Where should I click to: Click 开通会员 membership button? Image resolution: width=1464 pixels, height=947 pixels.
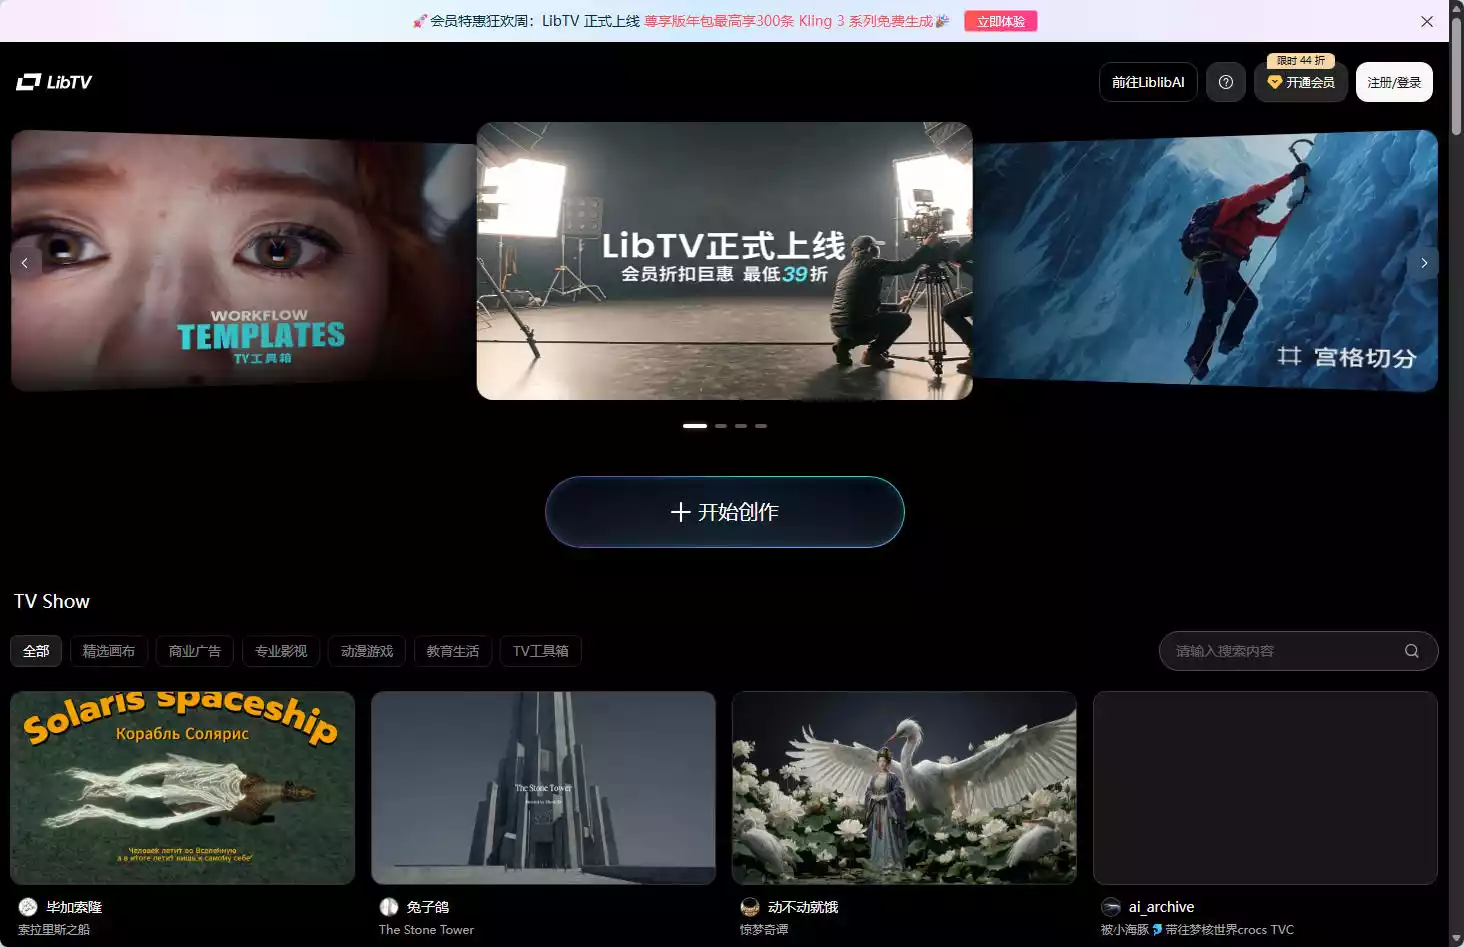[1301, 82]
